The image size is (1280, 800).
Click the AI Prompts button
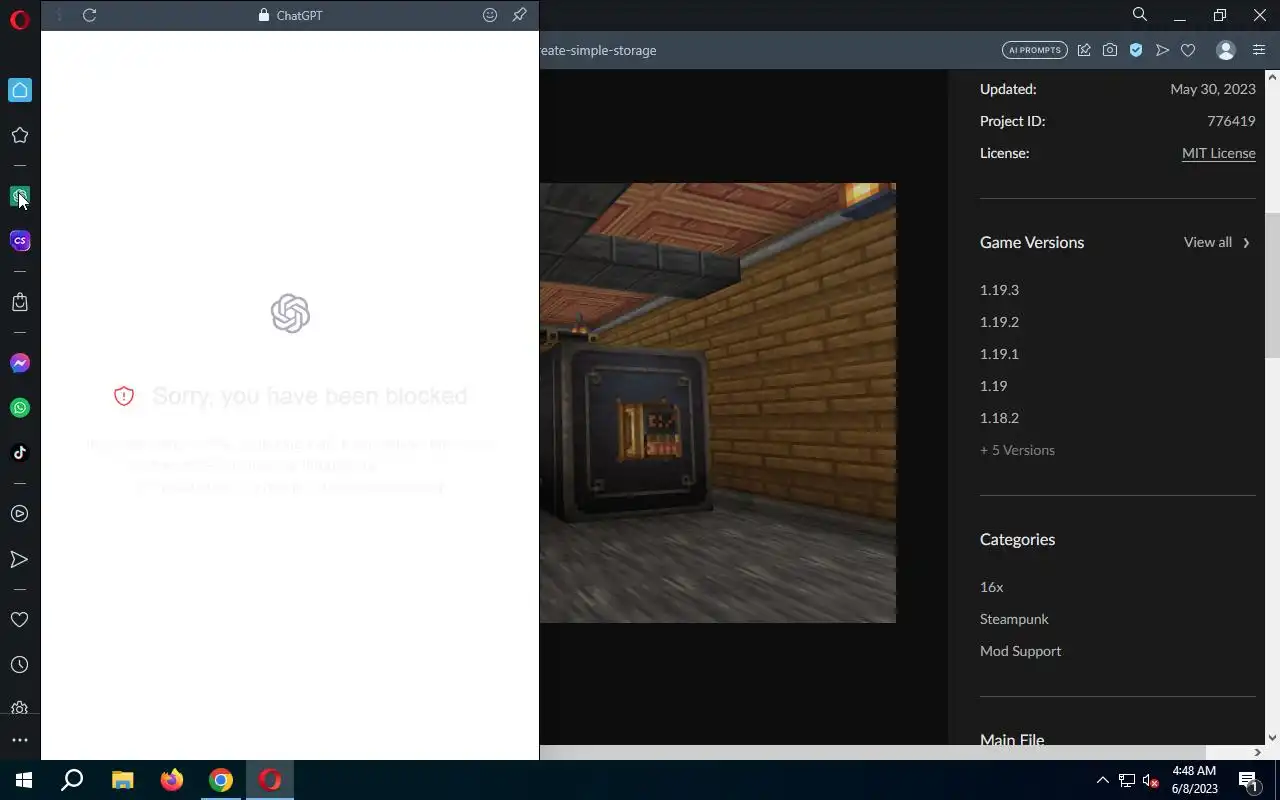[x=1035, y=50]
